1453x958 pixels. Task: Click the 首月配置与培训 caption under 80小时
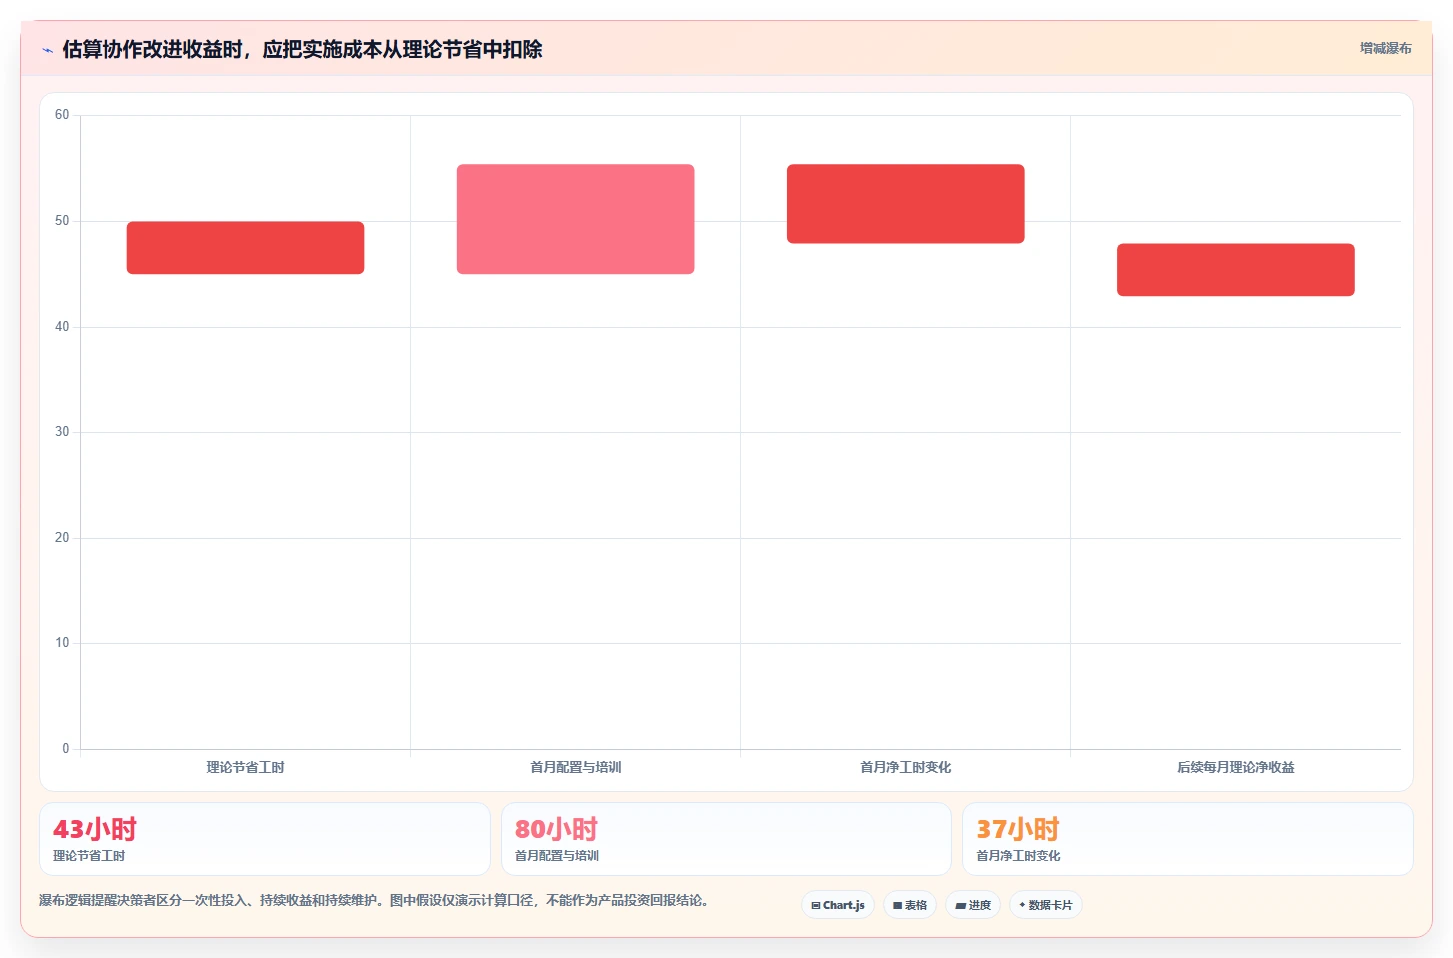(557, 856)
